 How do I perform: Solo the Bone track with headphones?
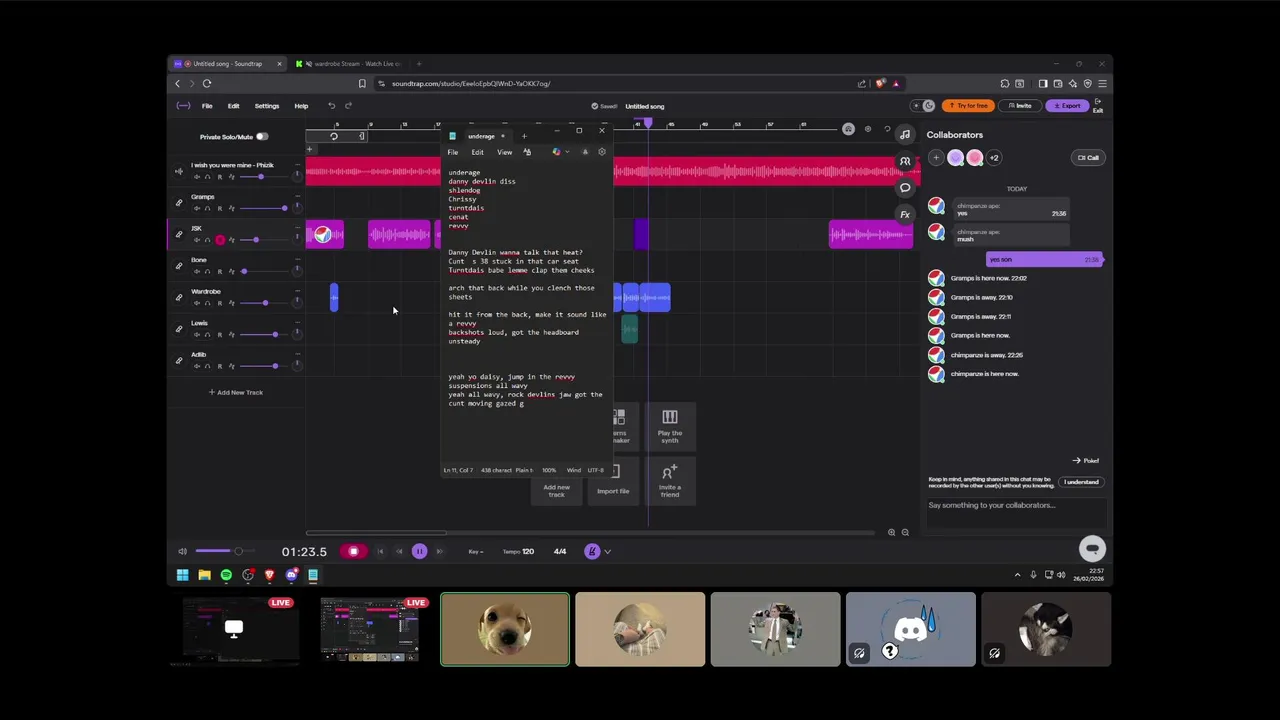tap(207, 271)
